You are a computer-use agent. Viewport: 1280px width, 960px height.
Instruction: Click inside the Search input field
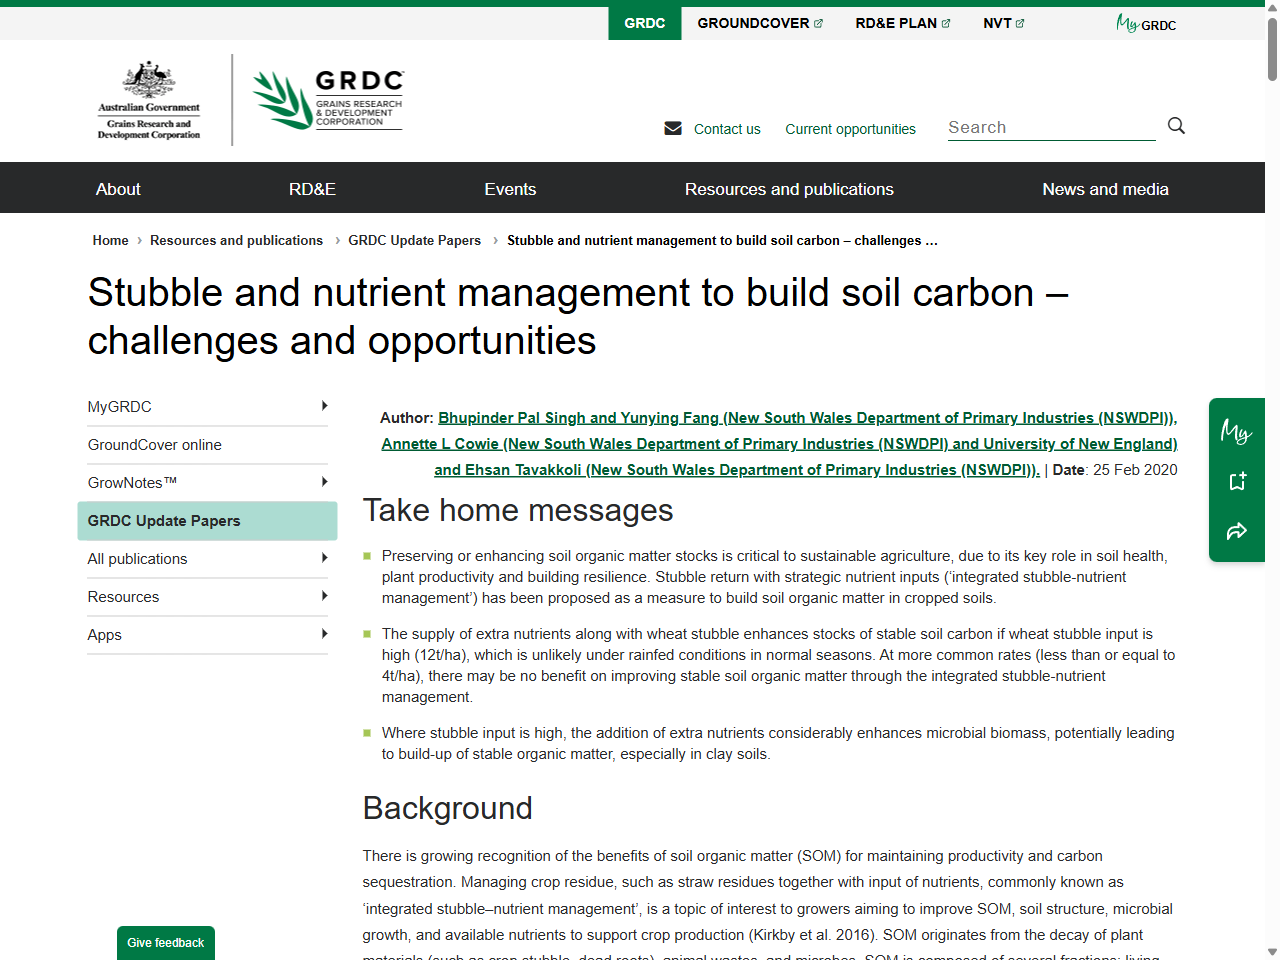tap(1050, 127)
